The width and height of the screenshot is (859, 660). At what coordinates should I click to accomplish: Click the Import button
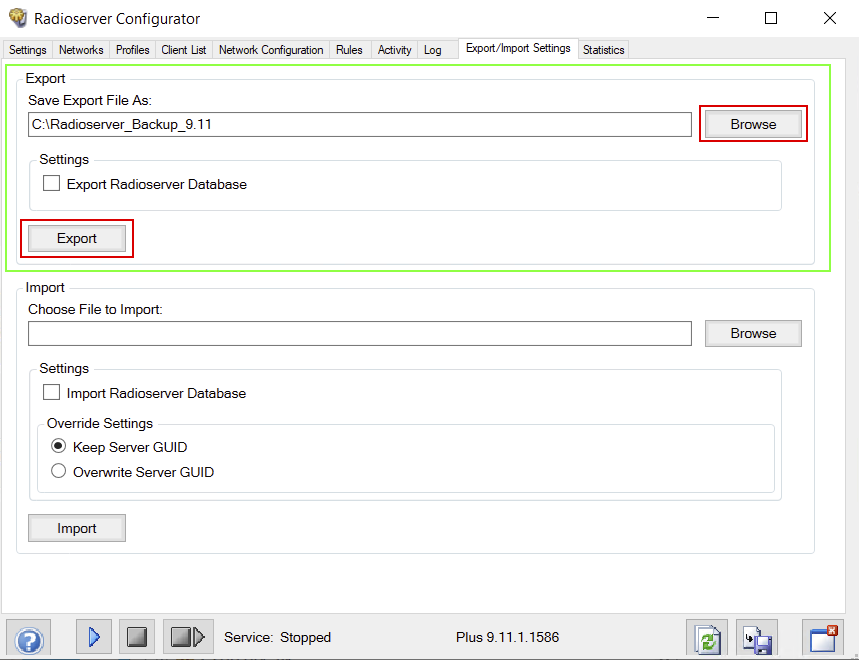pyautogui.click(x=77, y=528)
